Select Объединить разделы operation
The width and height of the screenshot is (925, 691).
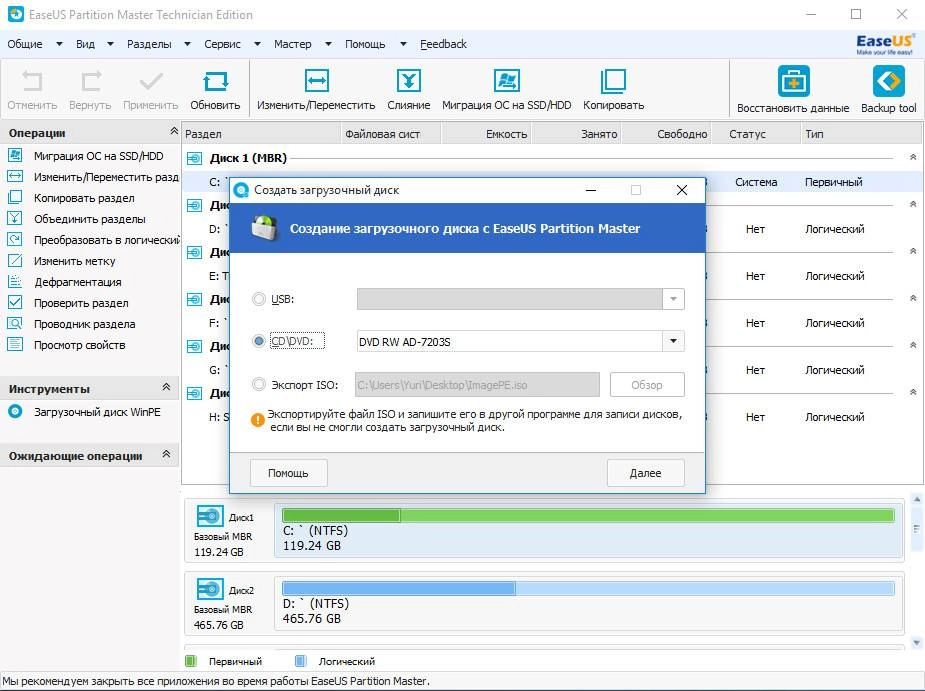(90, 219)
